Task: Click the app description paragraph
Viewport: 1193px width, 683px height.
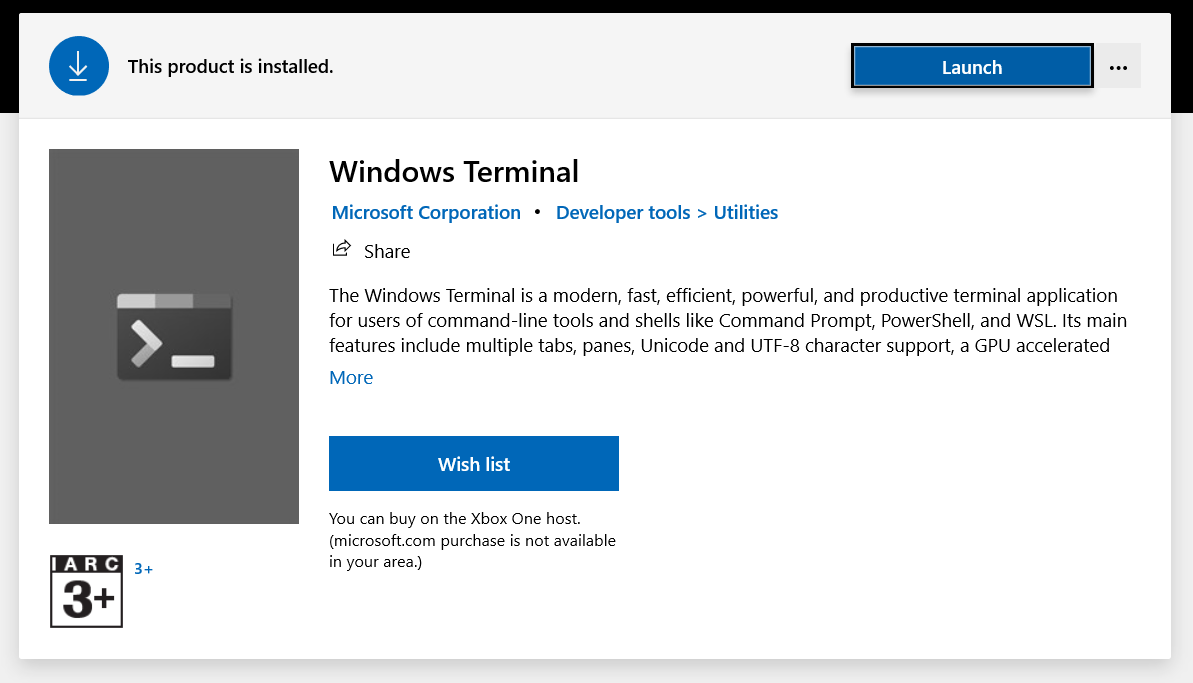Action: [x=727, y=320]
